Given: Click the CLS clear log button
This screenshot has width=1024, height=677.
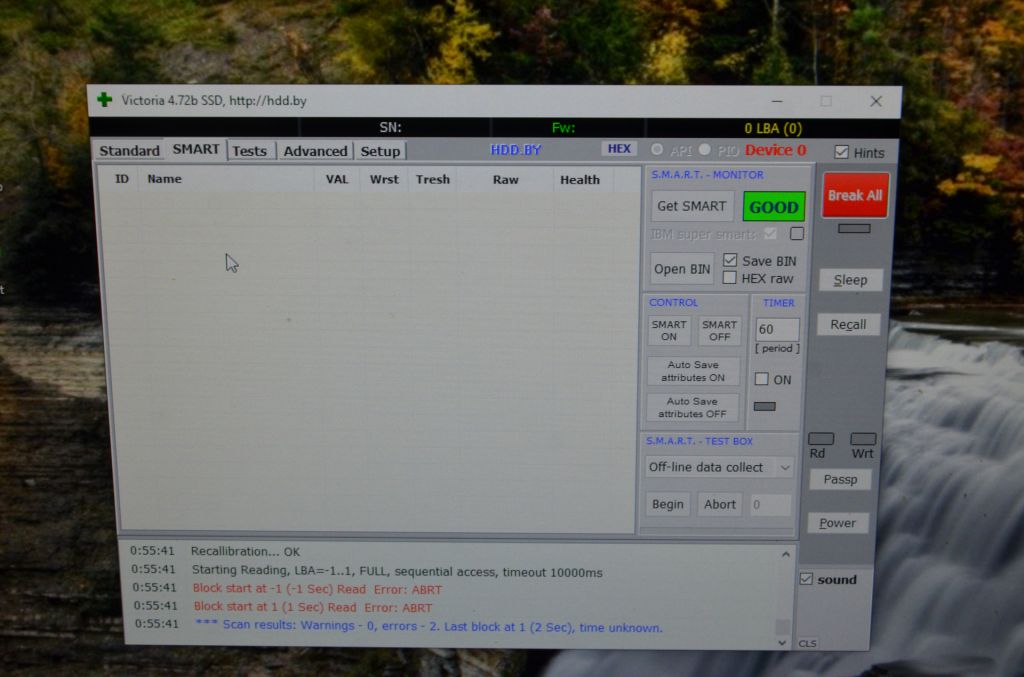Looking at the screenshot, I should click(x=807, y=643).
